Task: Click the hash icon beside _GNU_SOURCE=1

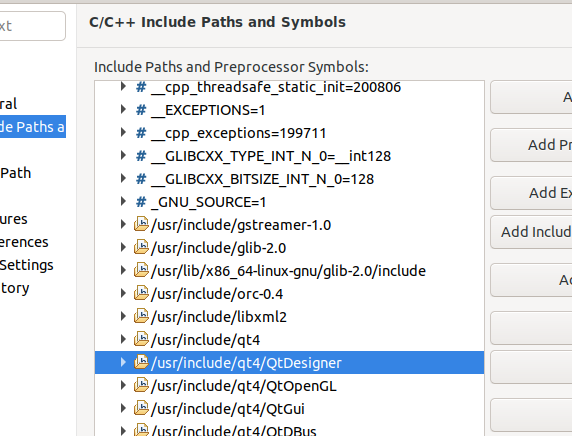Action: 141,202
